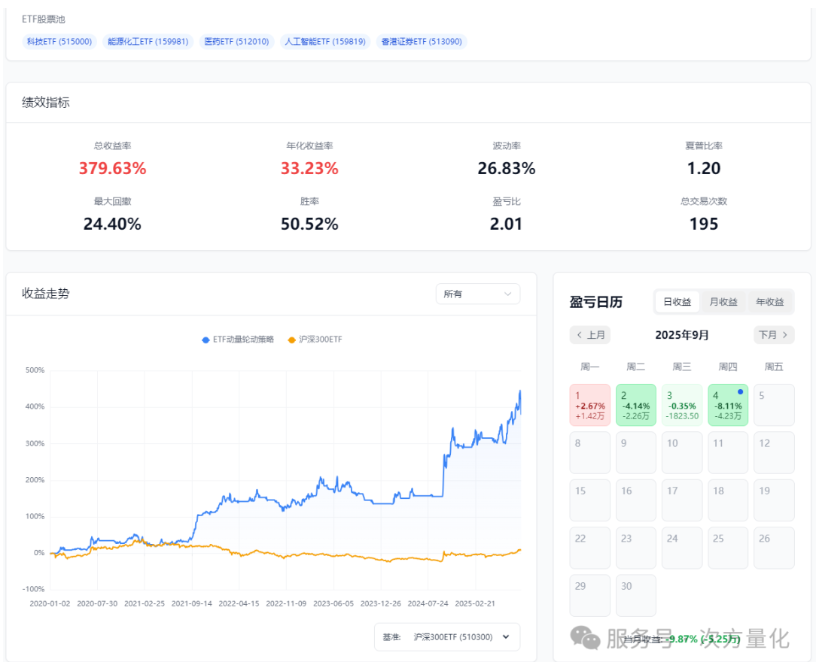Viewport: 817px width, 662px height.
Task: Switch to the 日收益 tab
Action: coord(677,302)
